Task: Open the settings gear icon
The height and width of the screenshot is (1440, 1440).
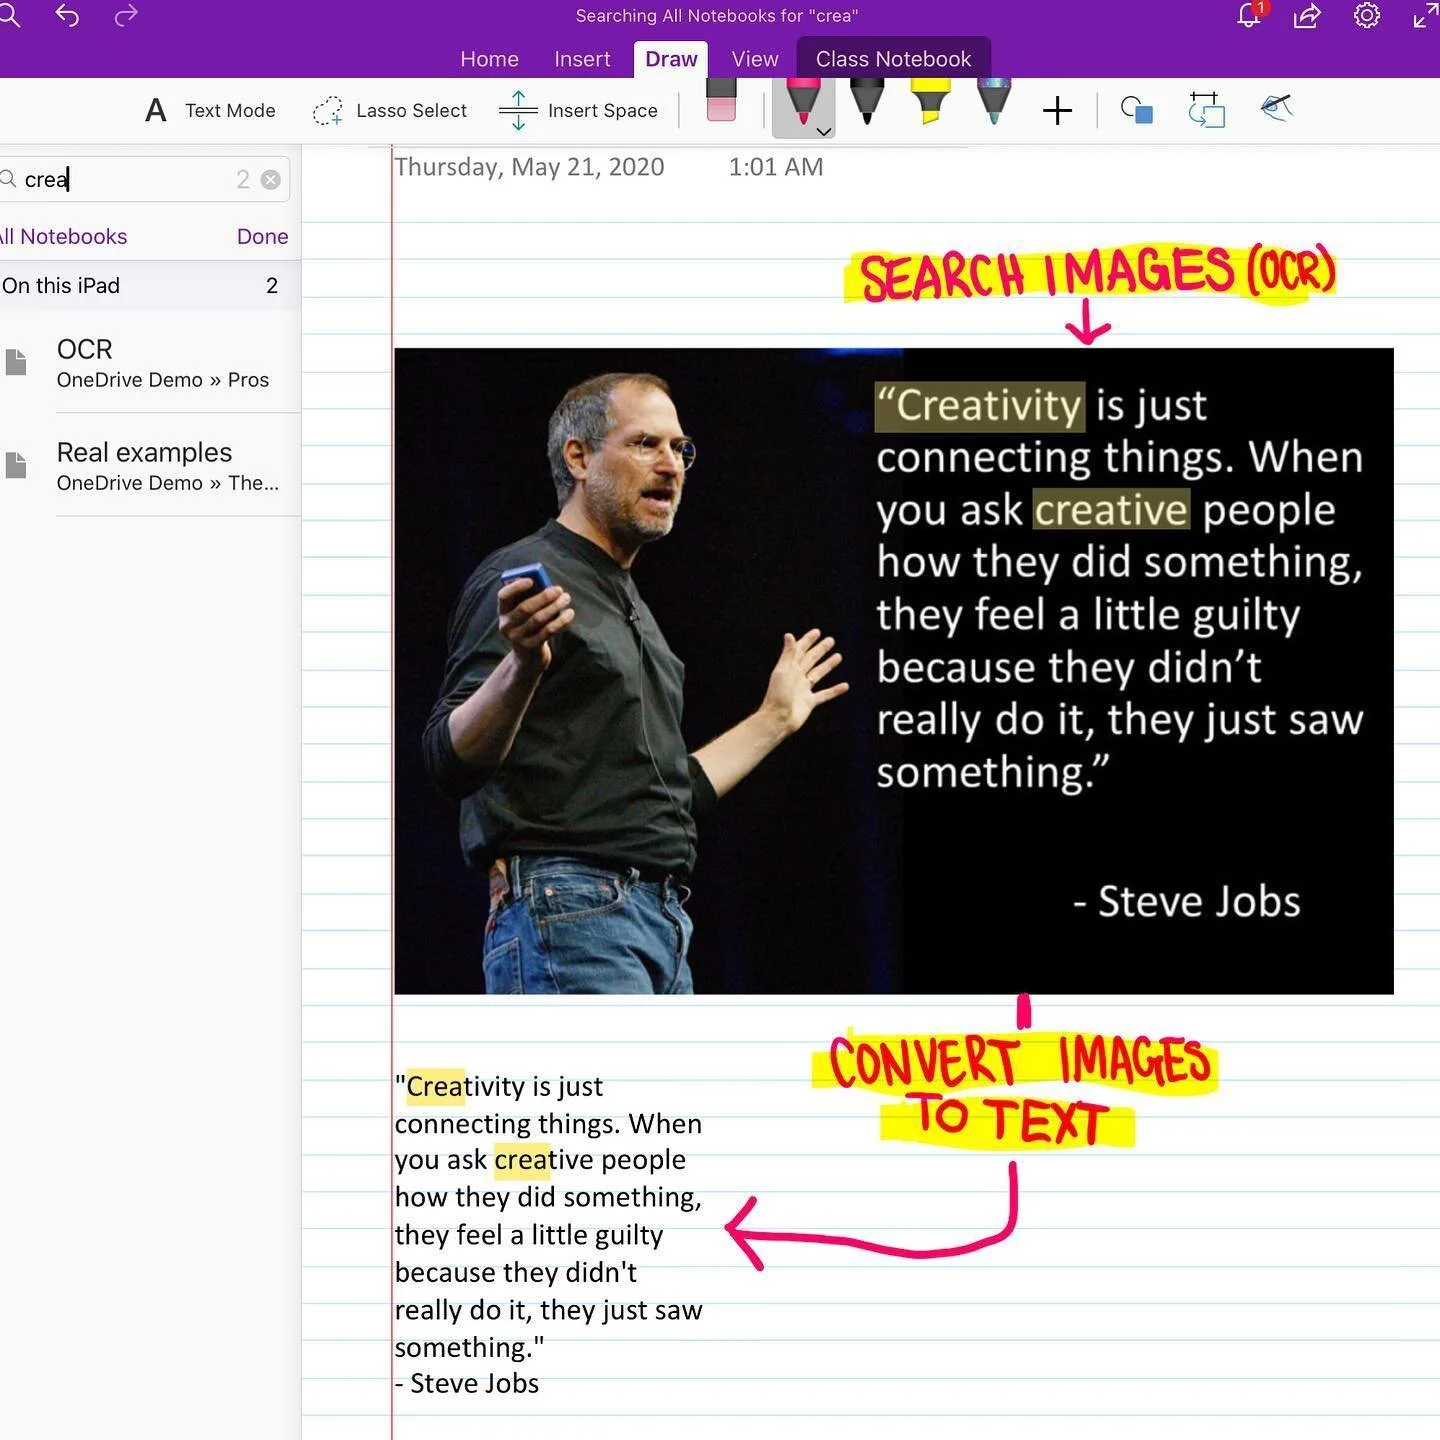Action: pyautogui.click(x=1367, y=15)
